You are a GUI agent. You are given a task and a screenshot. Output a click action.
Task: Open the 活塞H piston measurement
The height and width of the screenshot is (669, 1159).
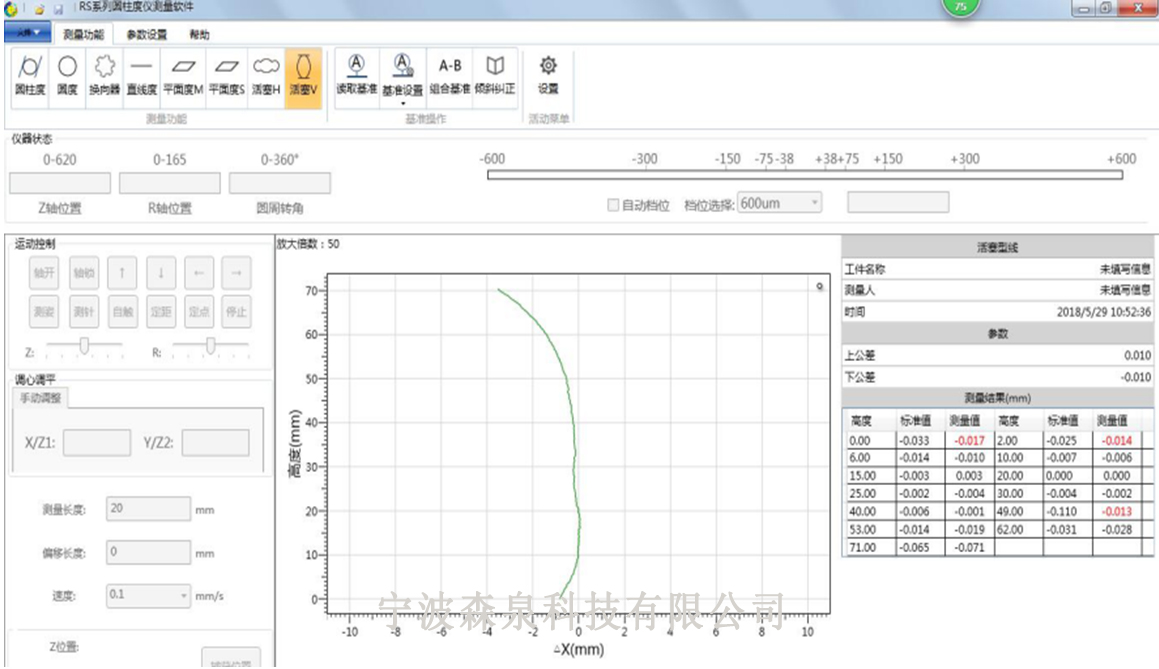click(266, 76)
